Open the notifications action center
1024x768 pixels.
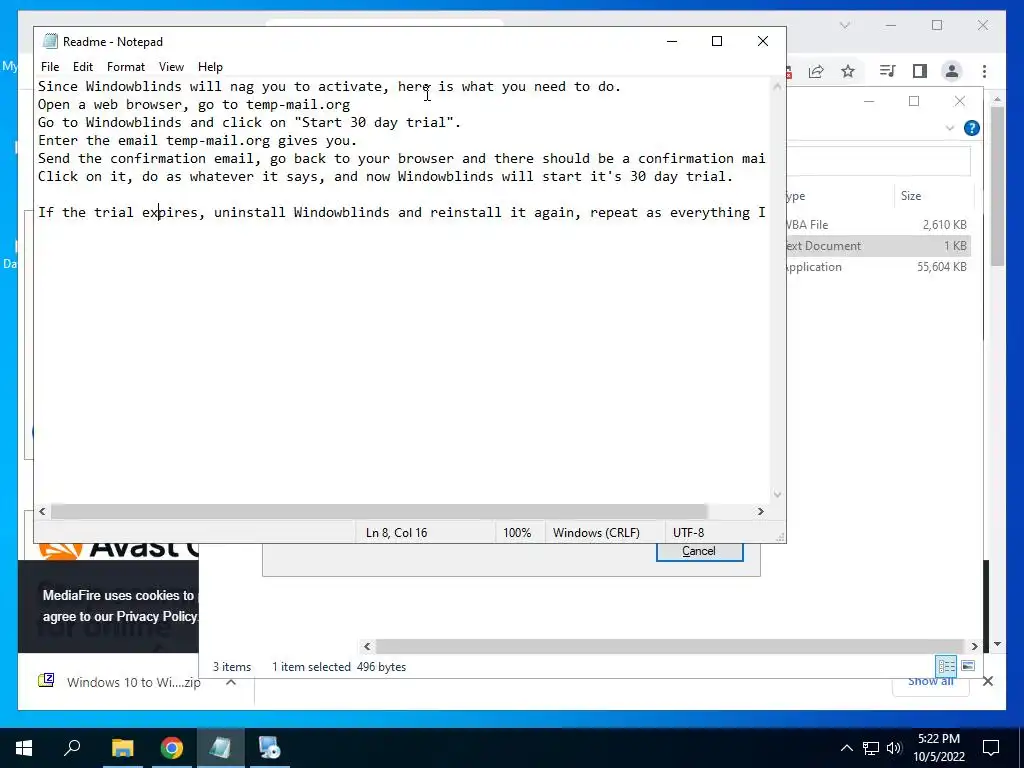coord(991,748)
